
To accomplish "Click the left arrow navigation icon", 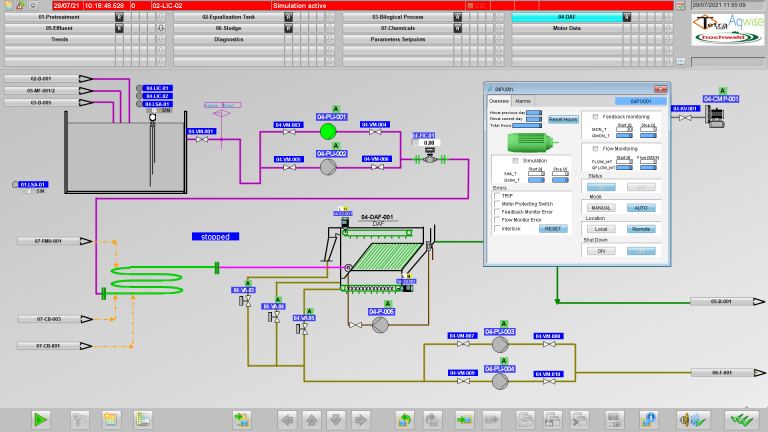I will tap(288, 419).
